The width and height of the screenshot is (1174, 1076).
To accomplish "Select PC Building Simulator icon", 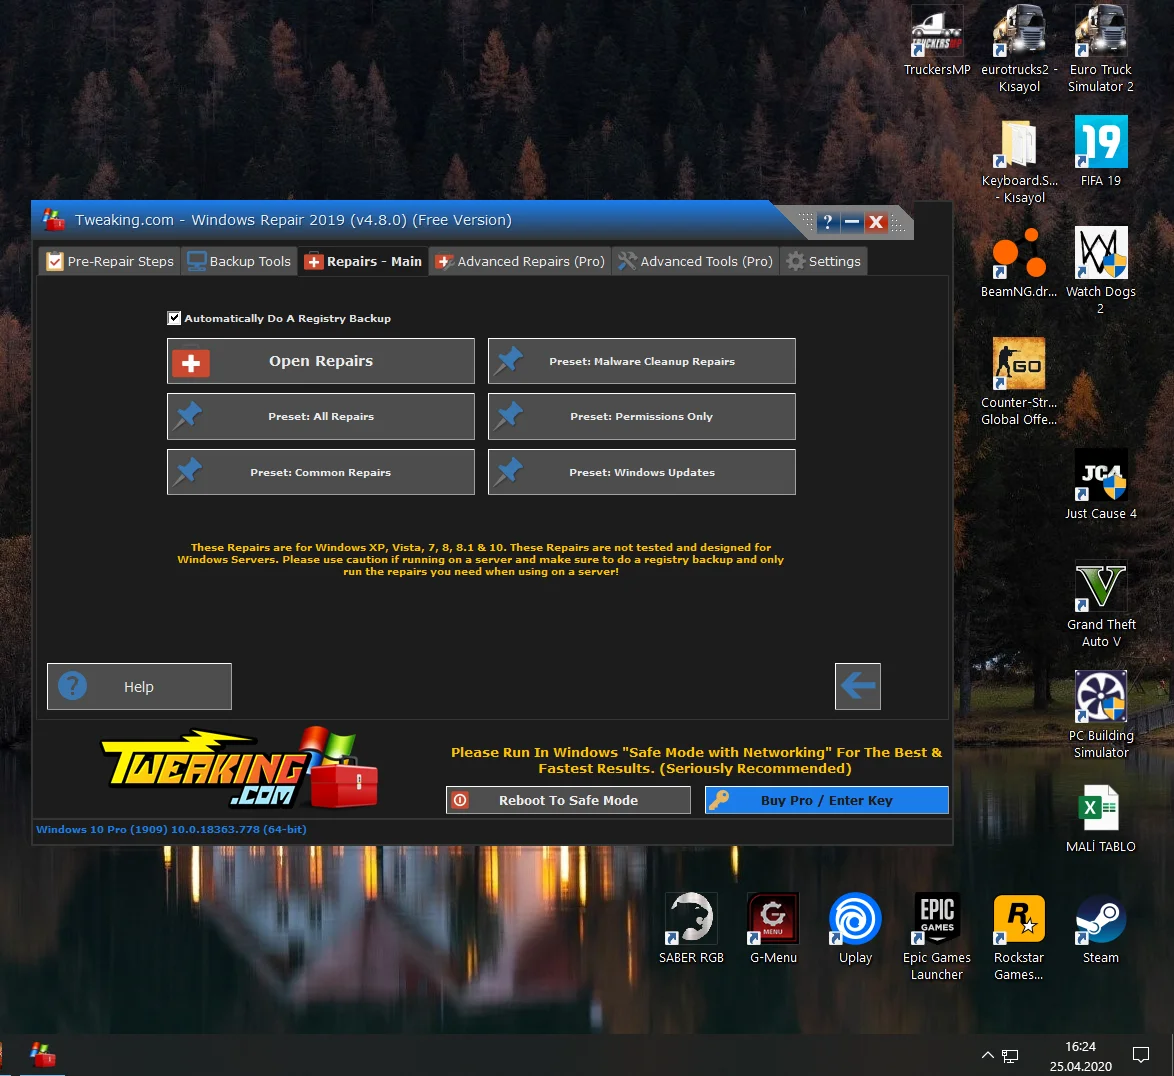I will pyautogui.click(x=1101, y=715).
